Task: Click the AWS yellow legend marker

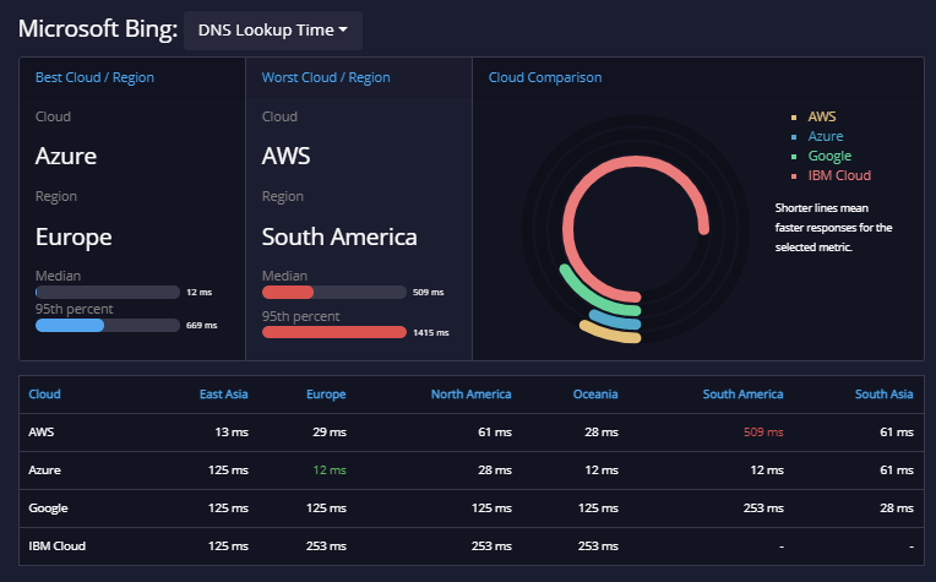Action: coord(793,118)
